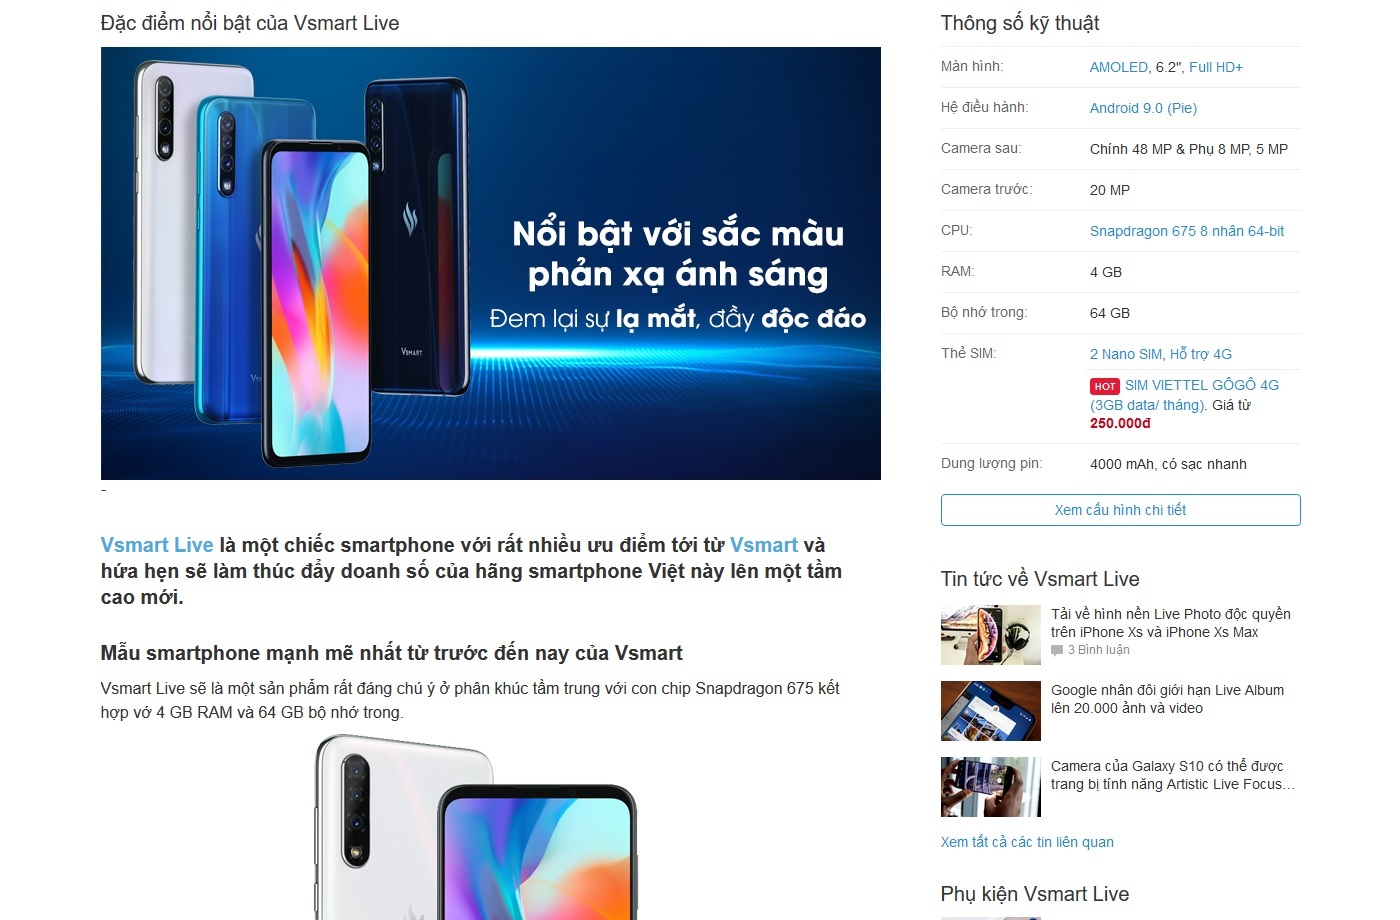This screenshot has width=1400, height=920.
Task: Click the HOT badge icon
Action: 1105,386
